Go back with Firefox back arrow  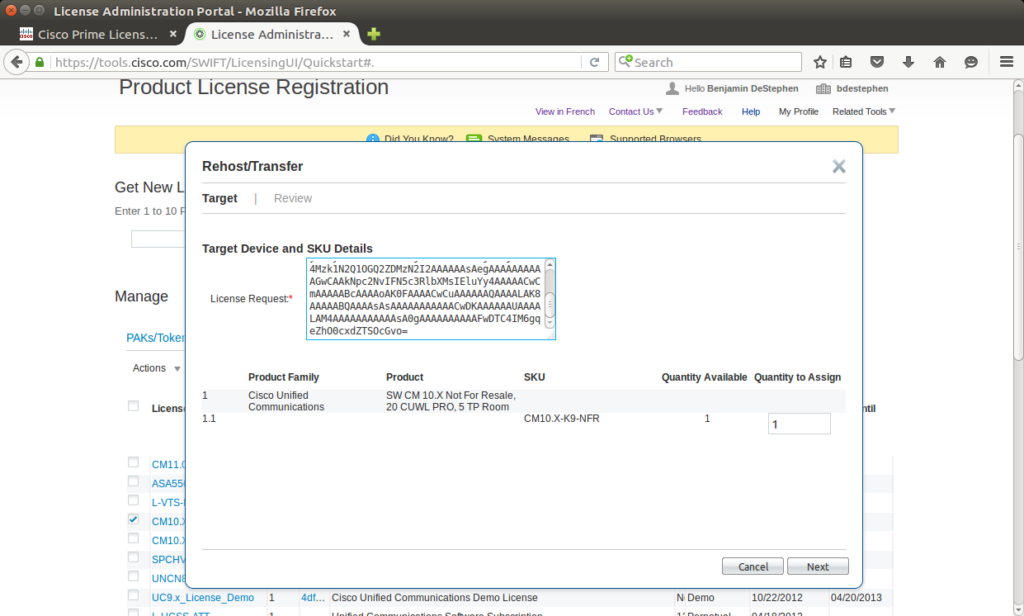click(16, 62)
